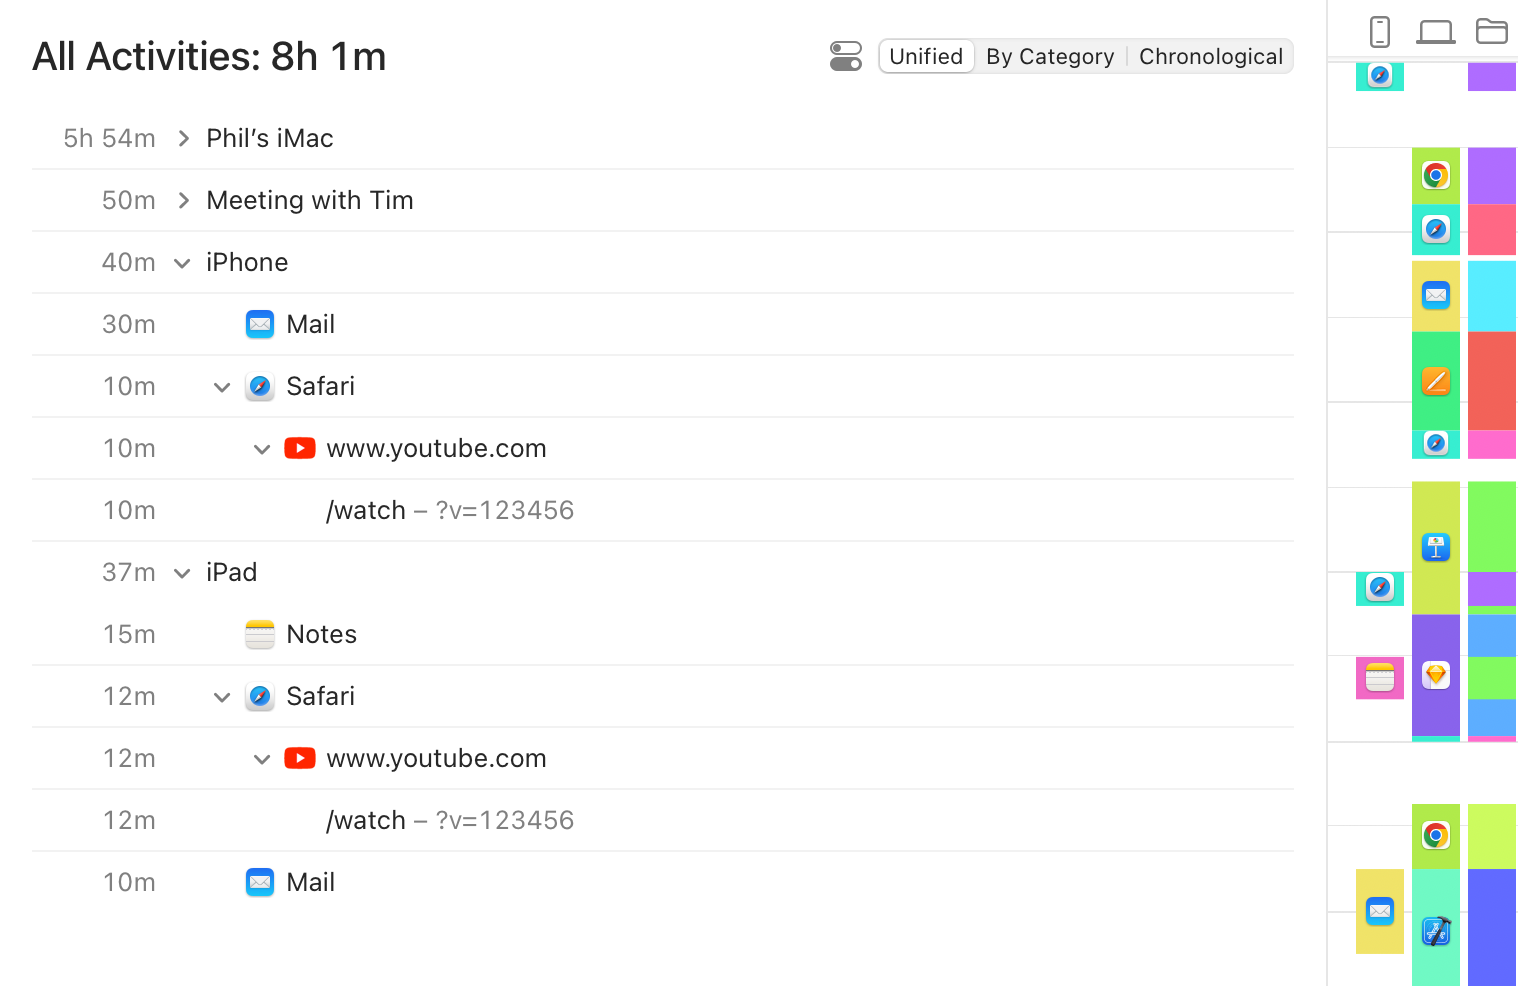Collapse the iPad device group
This screenshot has height=986, width=1518.
182,573
